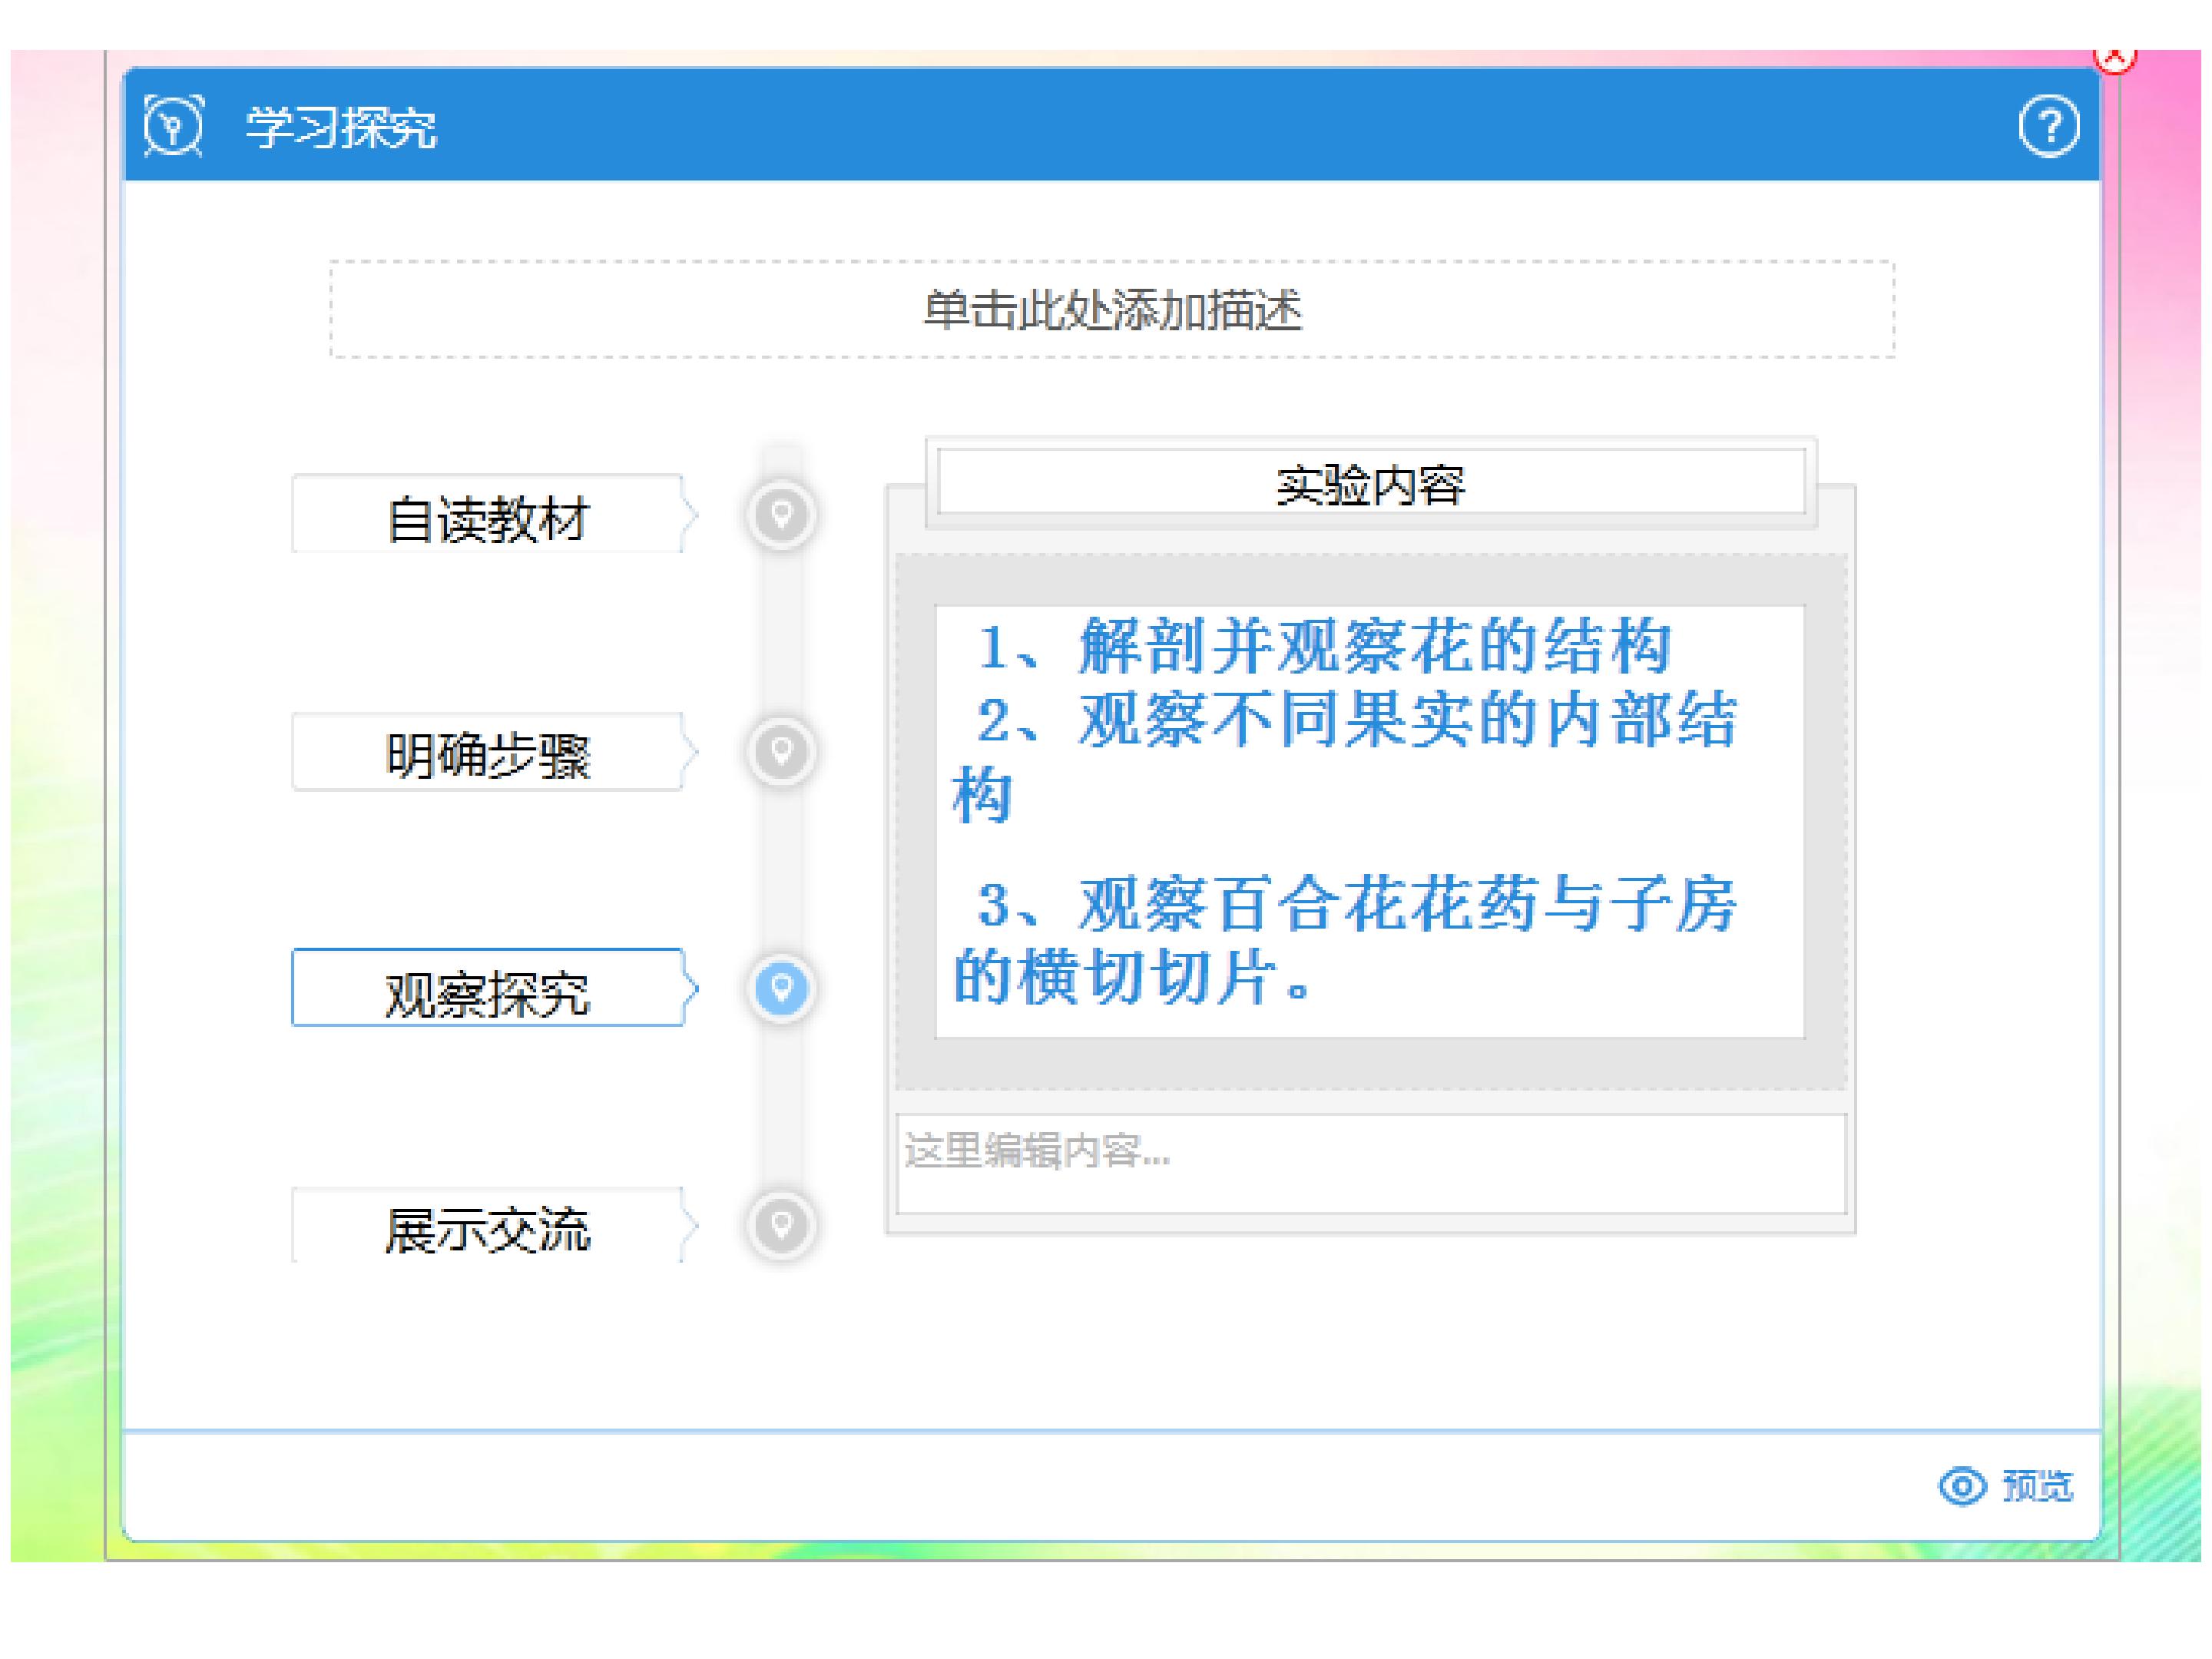The image size is (2212, 1659).
Task: Click the 预览 preview link
Action: (2037, 1486)
